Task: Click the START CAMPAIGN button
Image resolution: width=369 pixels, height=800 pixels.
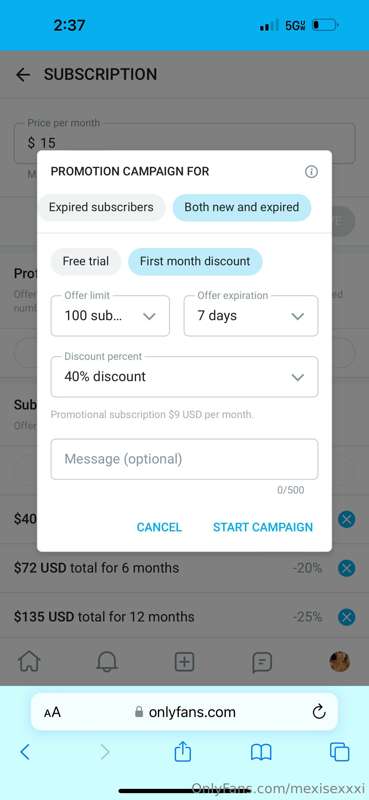Action: click(x=263, y=527)
